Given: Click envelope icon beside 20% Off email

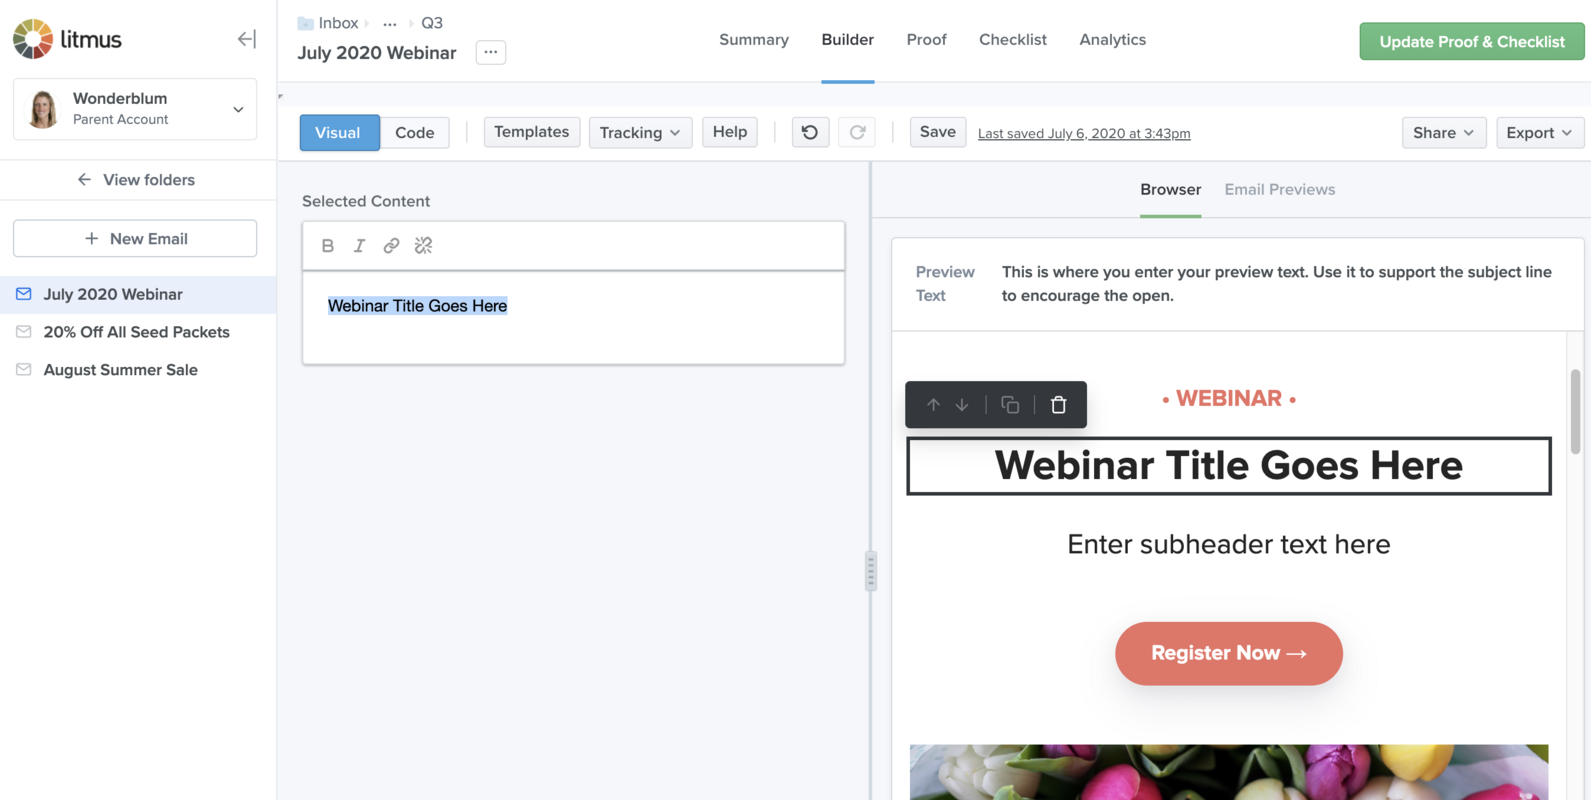Looking at the screenshot, I should [x=24, y=332].
